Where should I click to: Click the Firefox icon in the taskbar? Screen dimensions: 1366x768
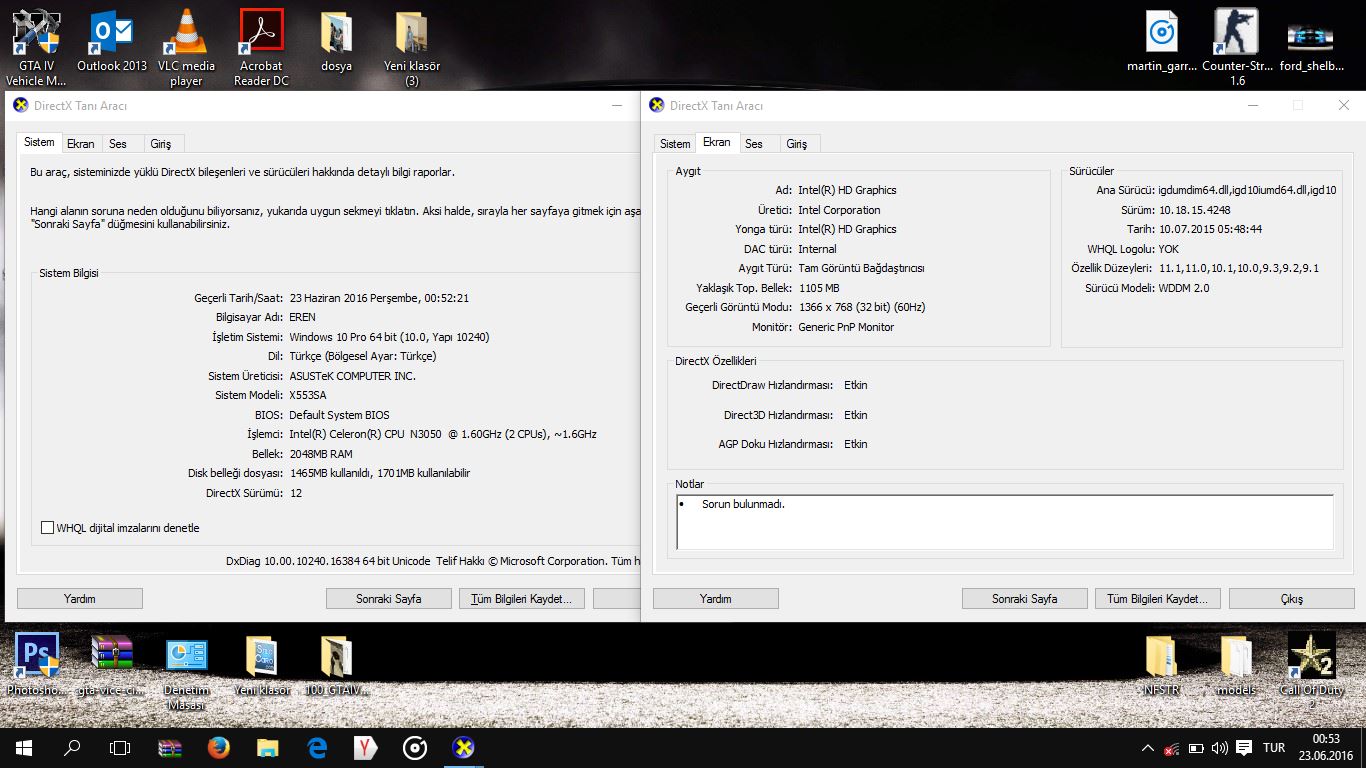[x=219, y=747]
